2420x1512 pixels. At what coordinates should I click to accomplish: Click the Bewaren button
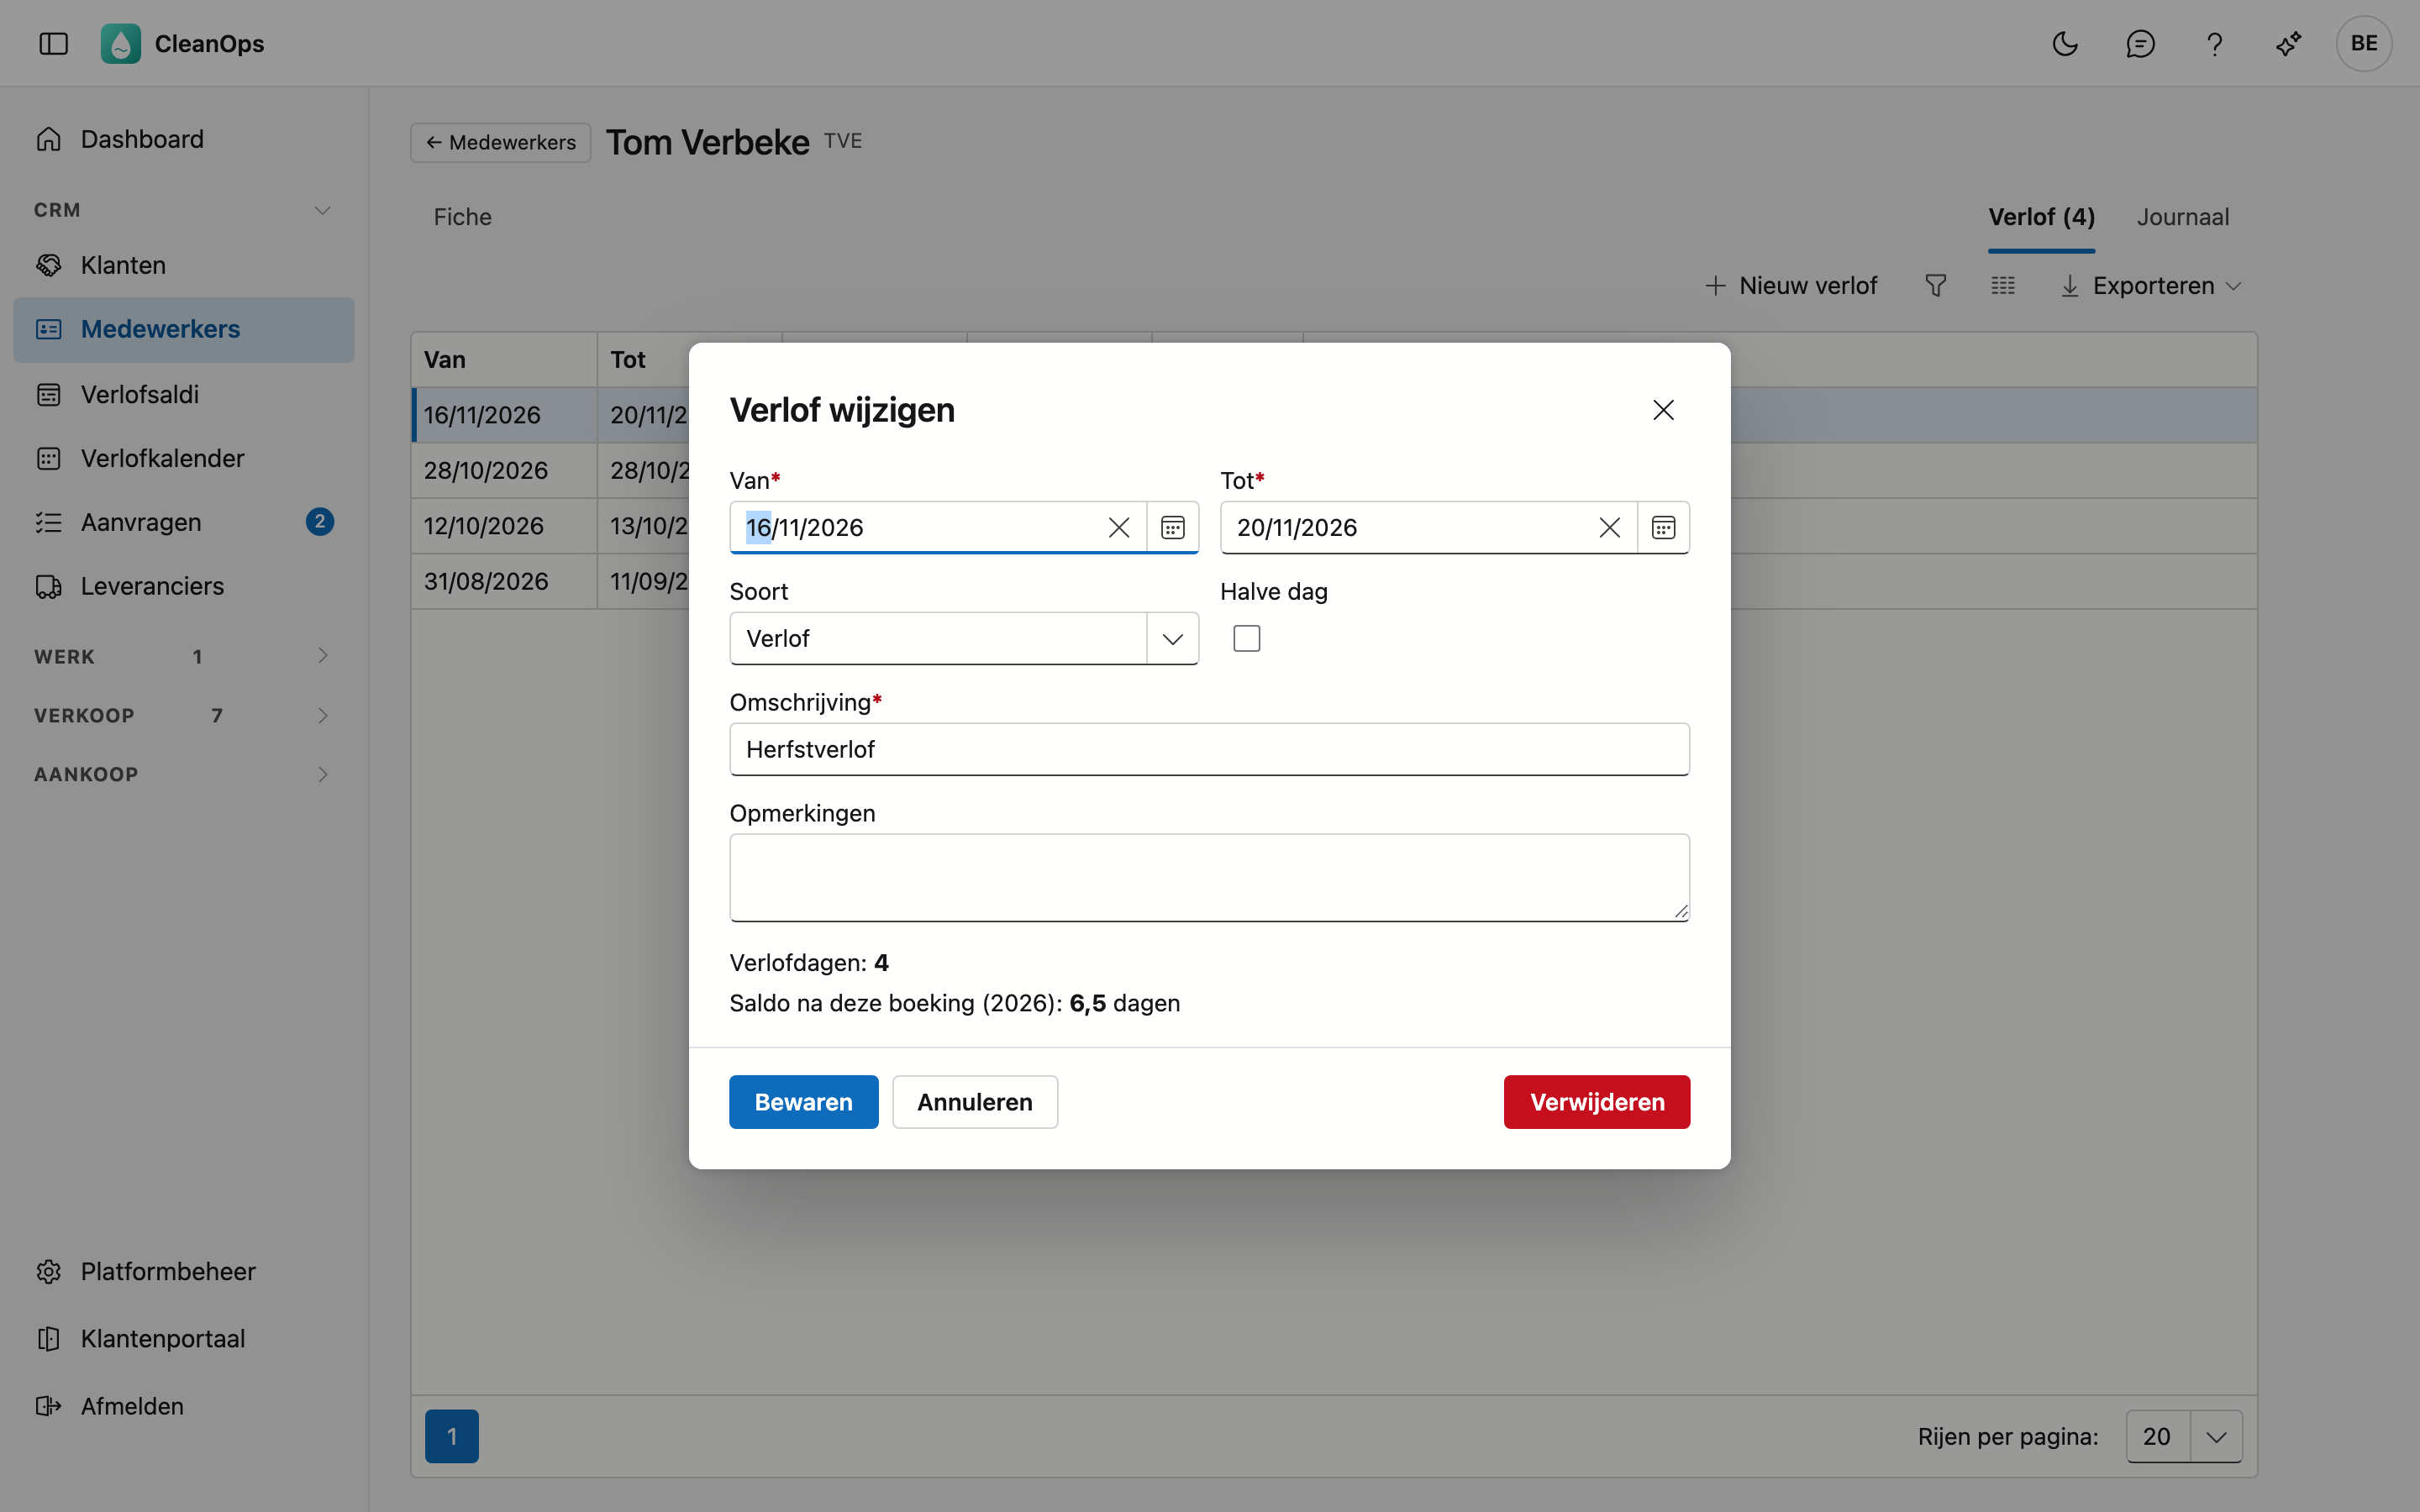pos(804,1102)
